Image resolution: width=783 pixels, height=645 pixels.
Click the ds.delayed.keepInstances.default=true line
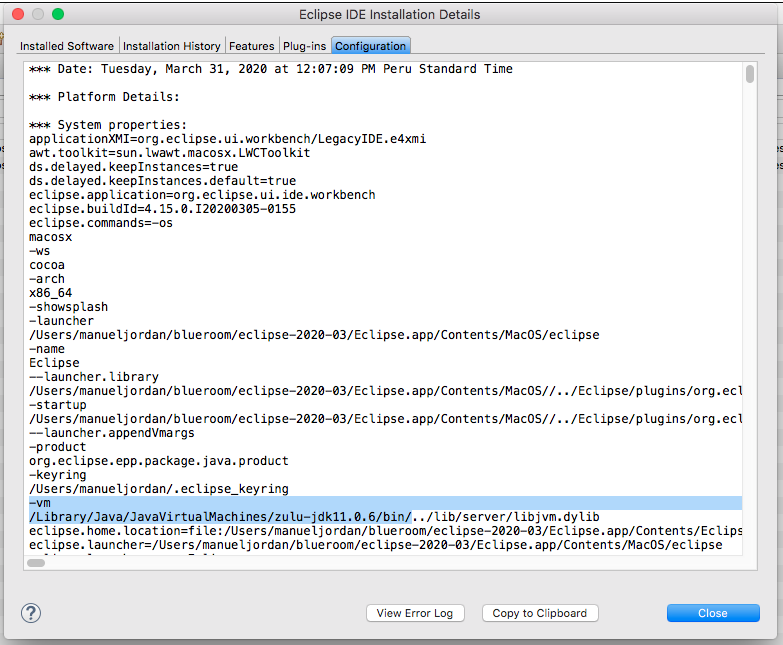tap(162, 181)
